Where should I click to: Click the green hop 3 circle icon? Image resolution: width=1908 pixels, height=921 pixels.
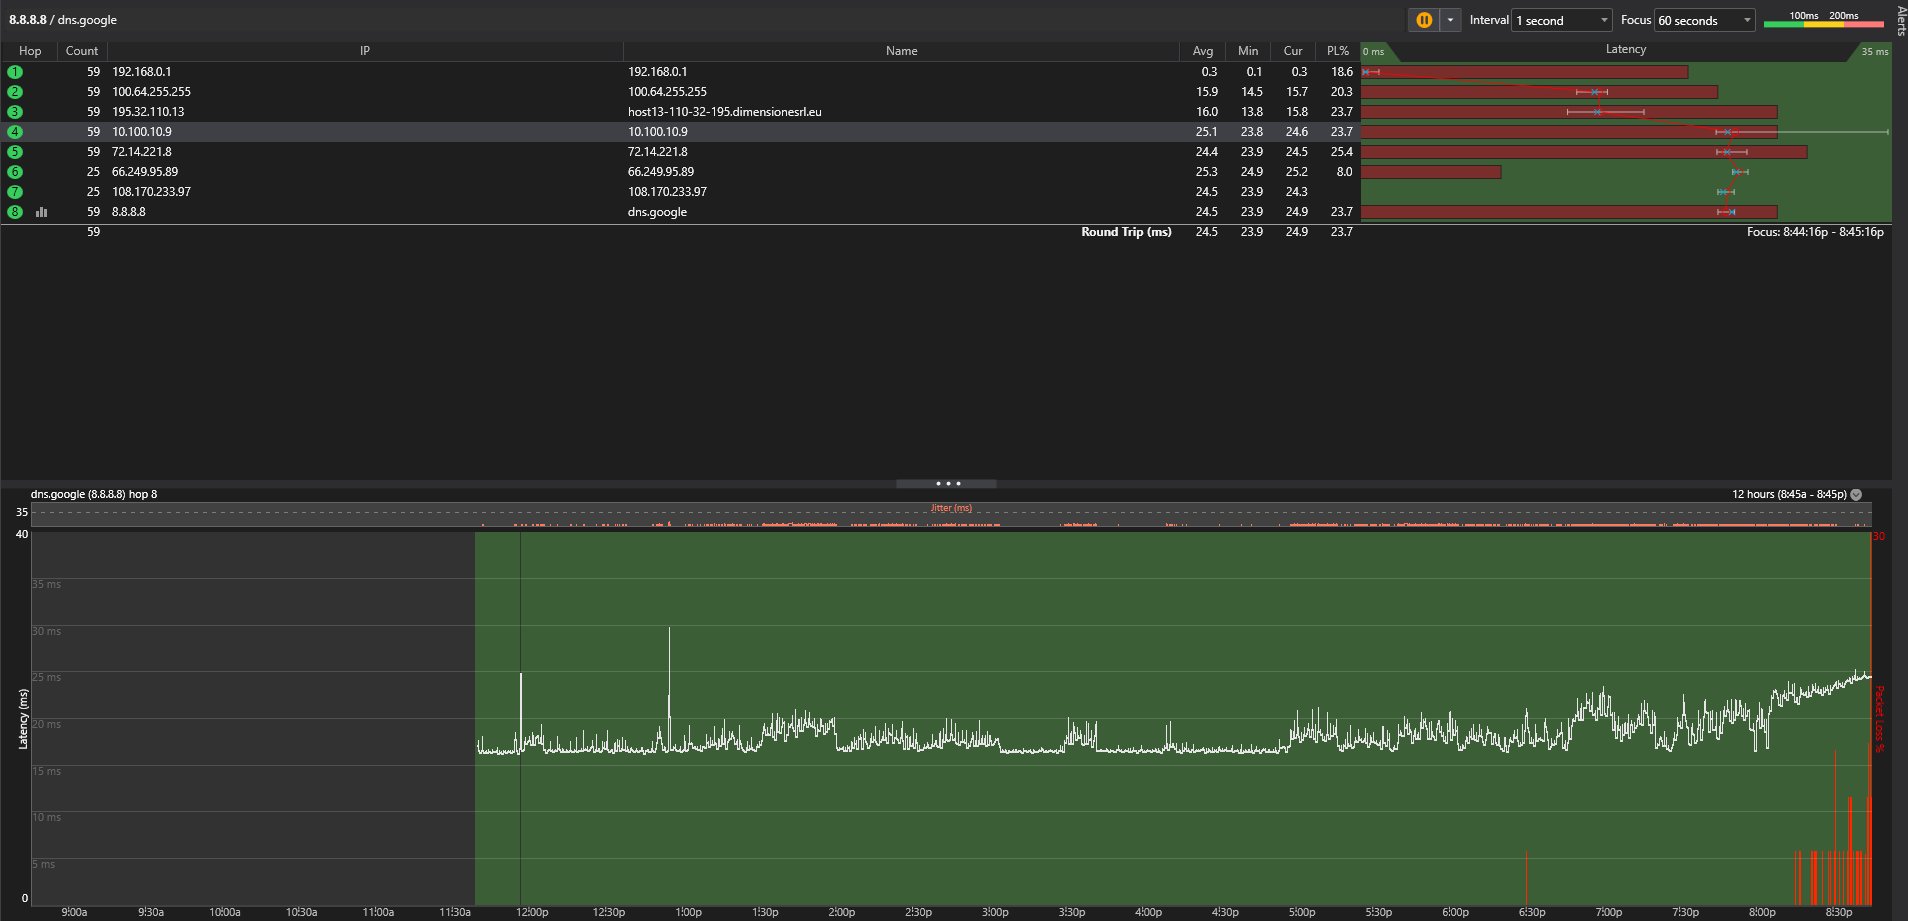pos(15,112)
